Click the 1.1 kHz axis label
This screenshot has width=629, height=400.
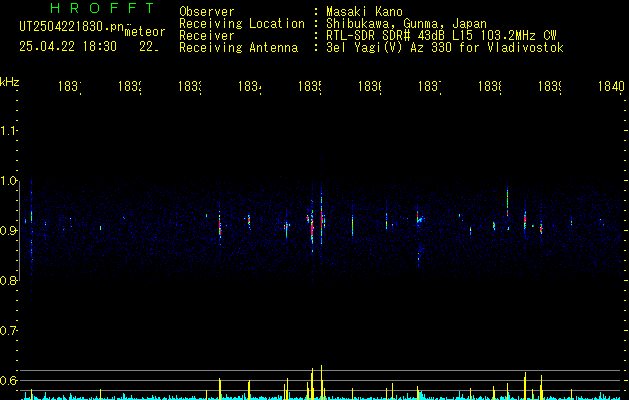(8, 130)
